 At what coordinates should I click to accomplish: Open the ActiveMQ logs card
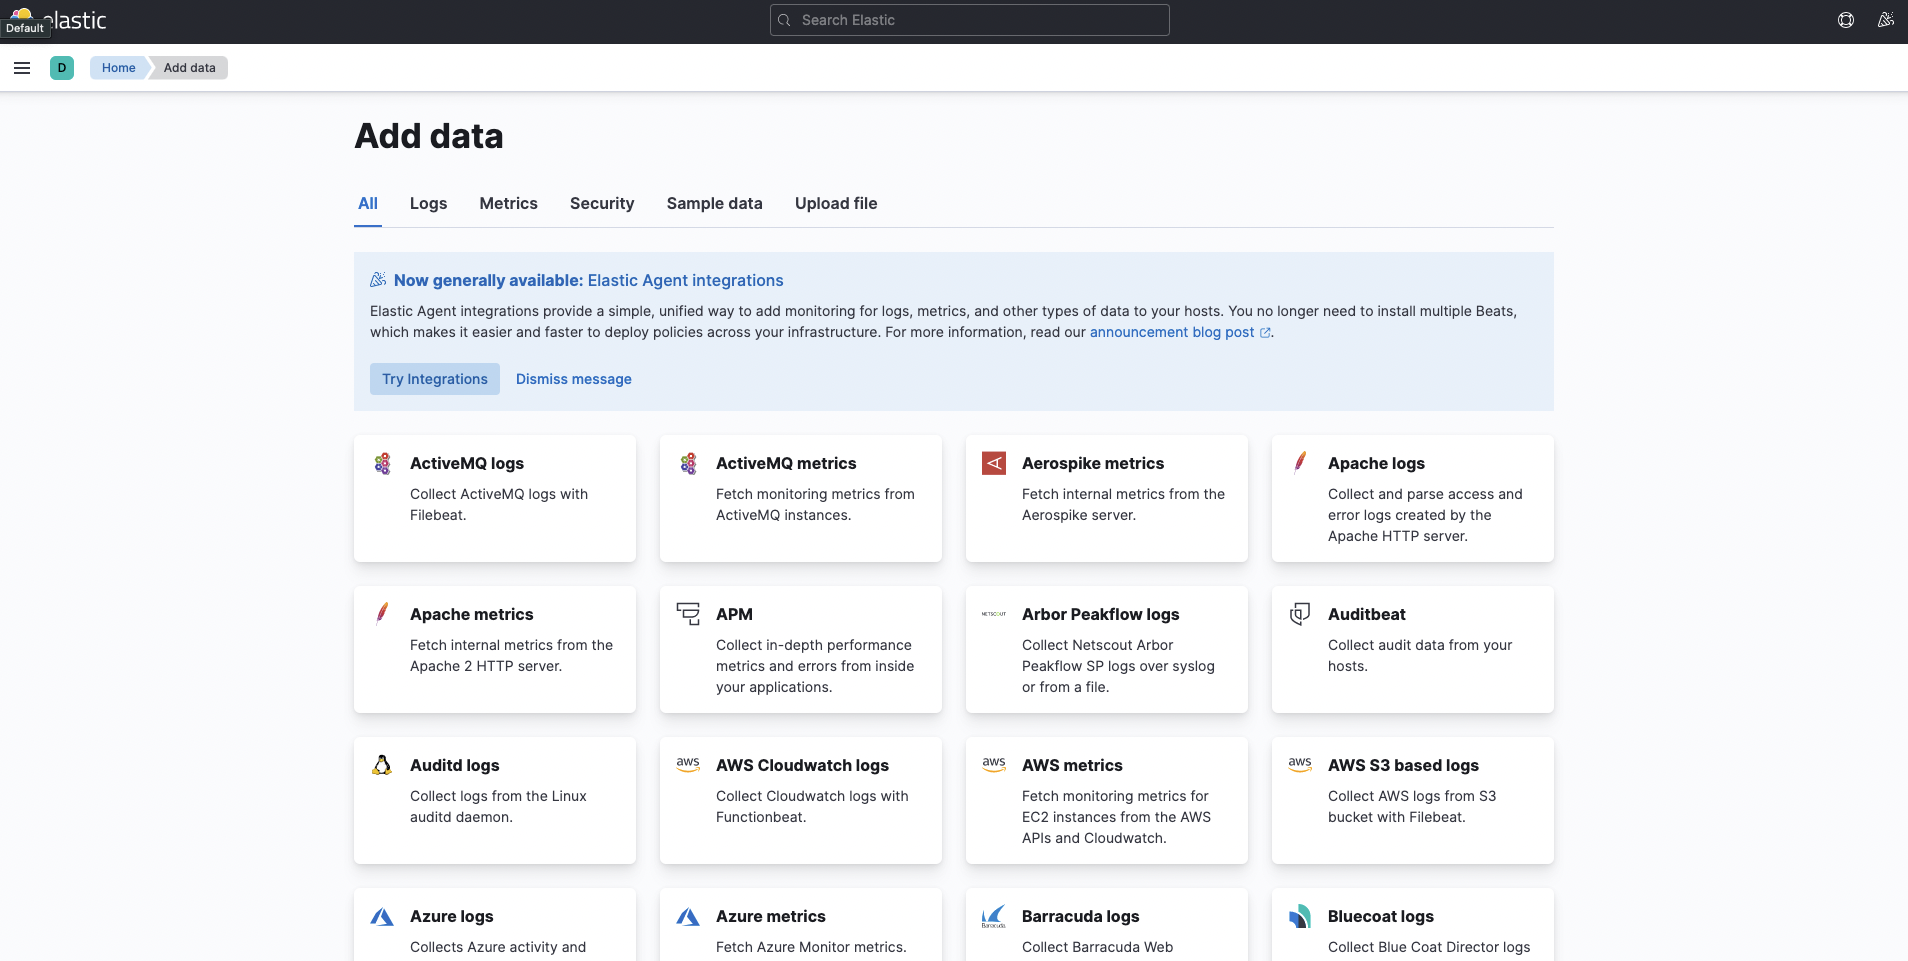[x=495, y=498]
